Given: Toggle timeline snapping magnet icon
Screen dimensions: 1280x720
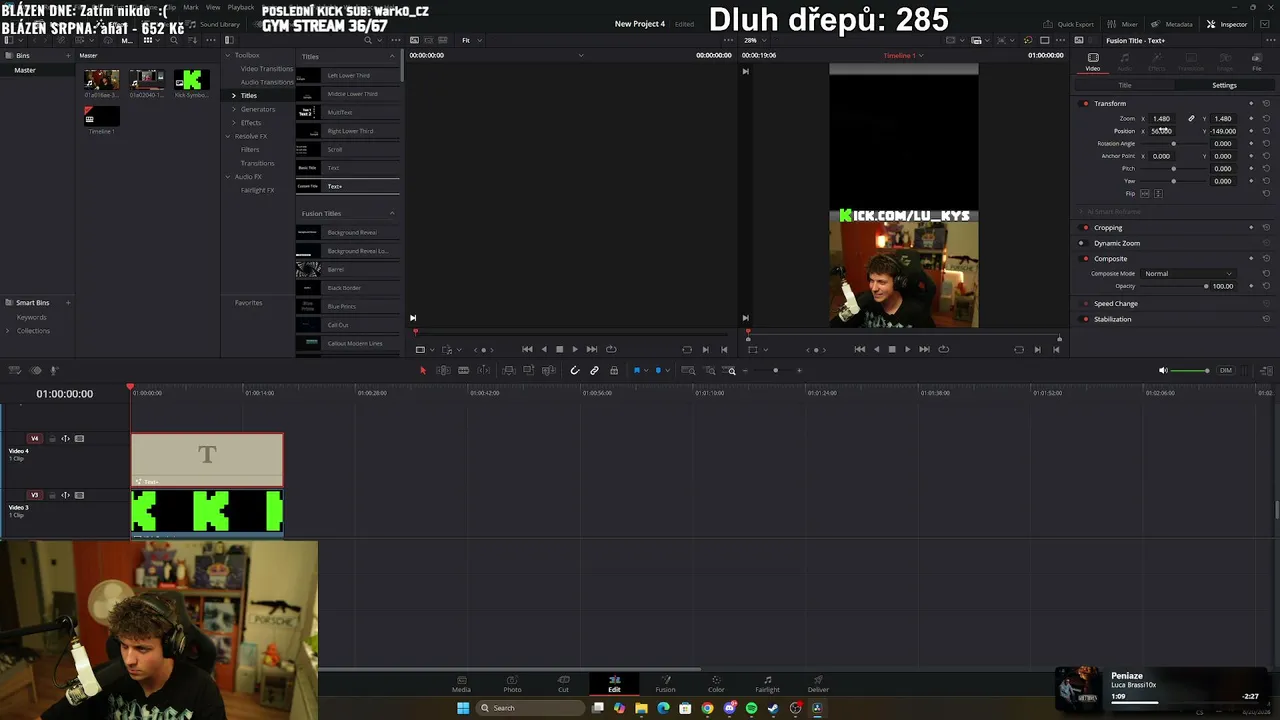Looking at the screenshot, I should [575, 370].
